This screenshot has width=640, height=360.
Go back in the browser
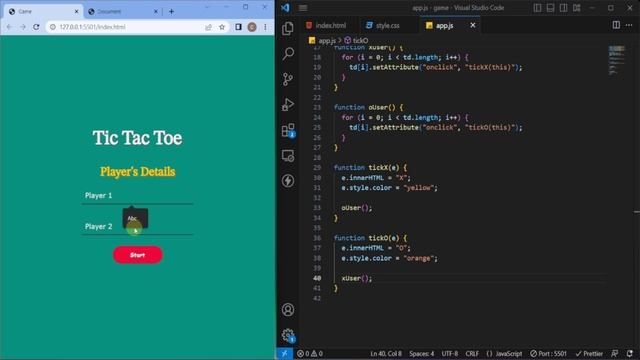9,27
